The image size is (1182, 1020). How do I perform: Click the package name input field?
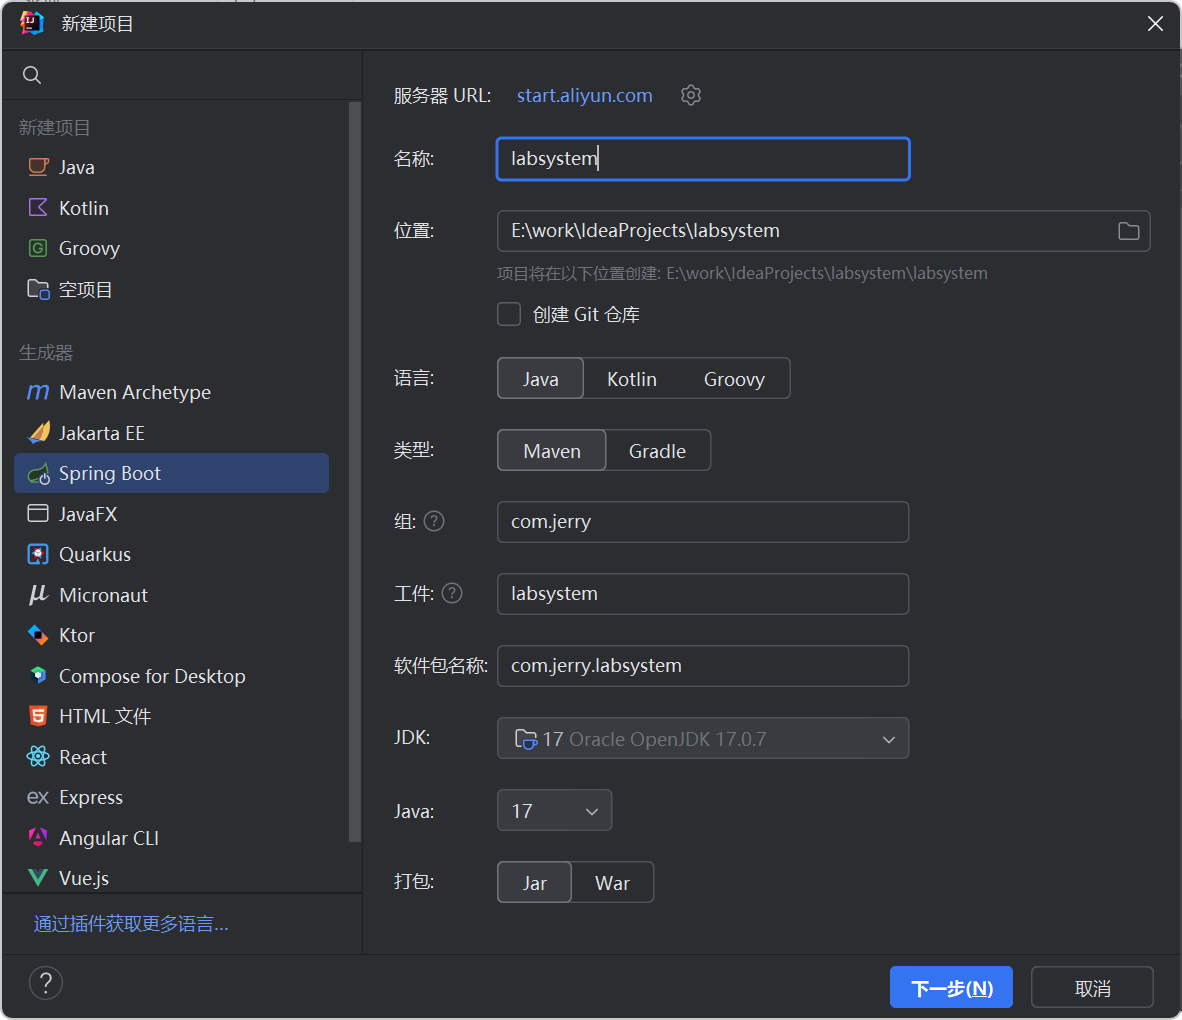pos(702,666)
